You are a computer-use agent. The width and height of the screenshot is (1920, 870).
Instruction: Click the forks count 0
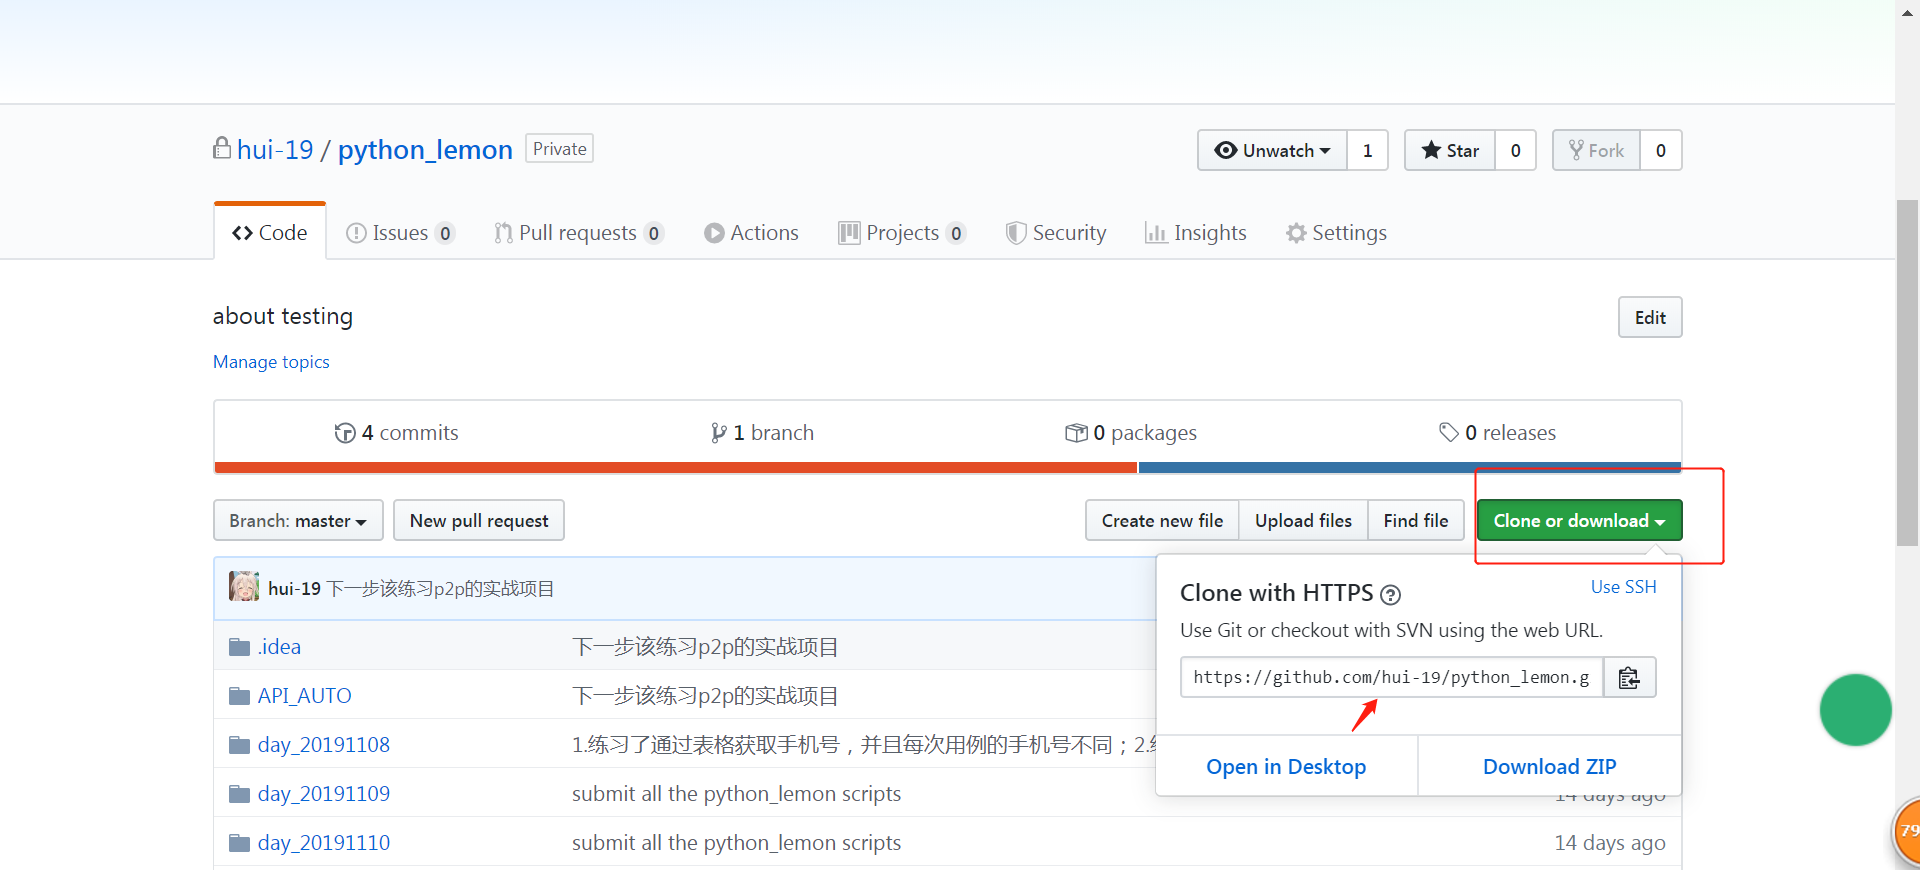(x=1661, y=150)
